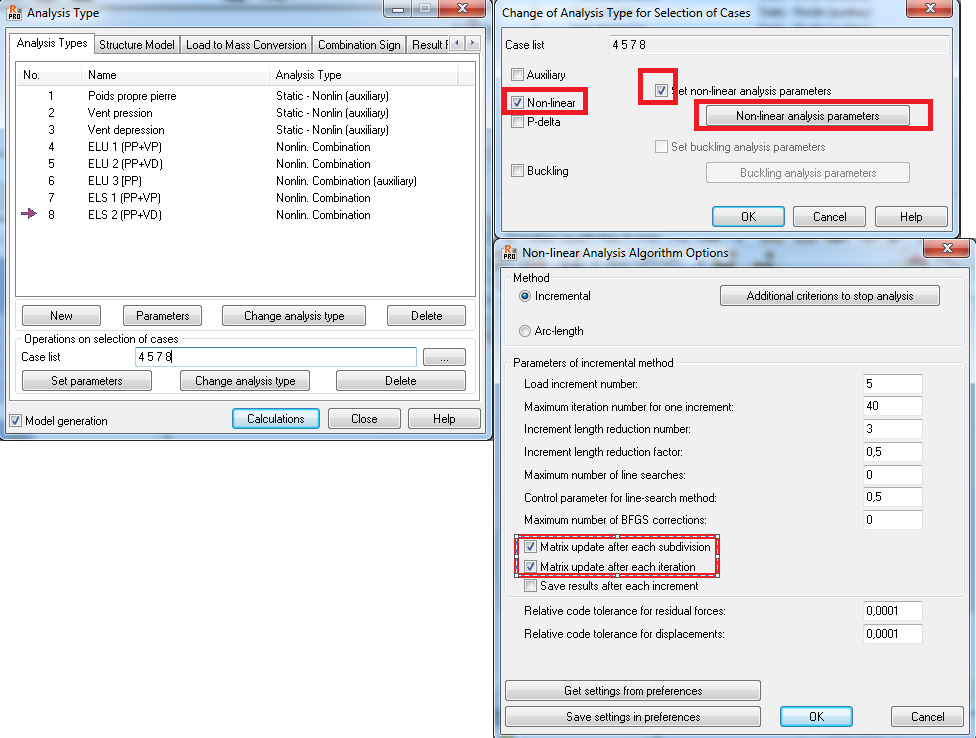Click the browse ellipsis button next to Case list
The height and width of the screenshot is (738, 976).
coord(442,357)
